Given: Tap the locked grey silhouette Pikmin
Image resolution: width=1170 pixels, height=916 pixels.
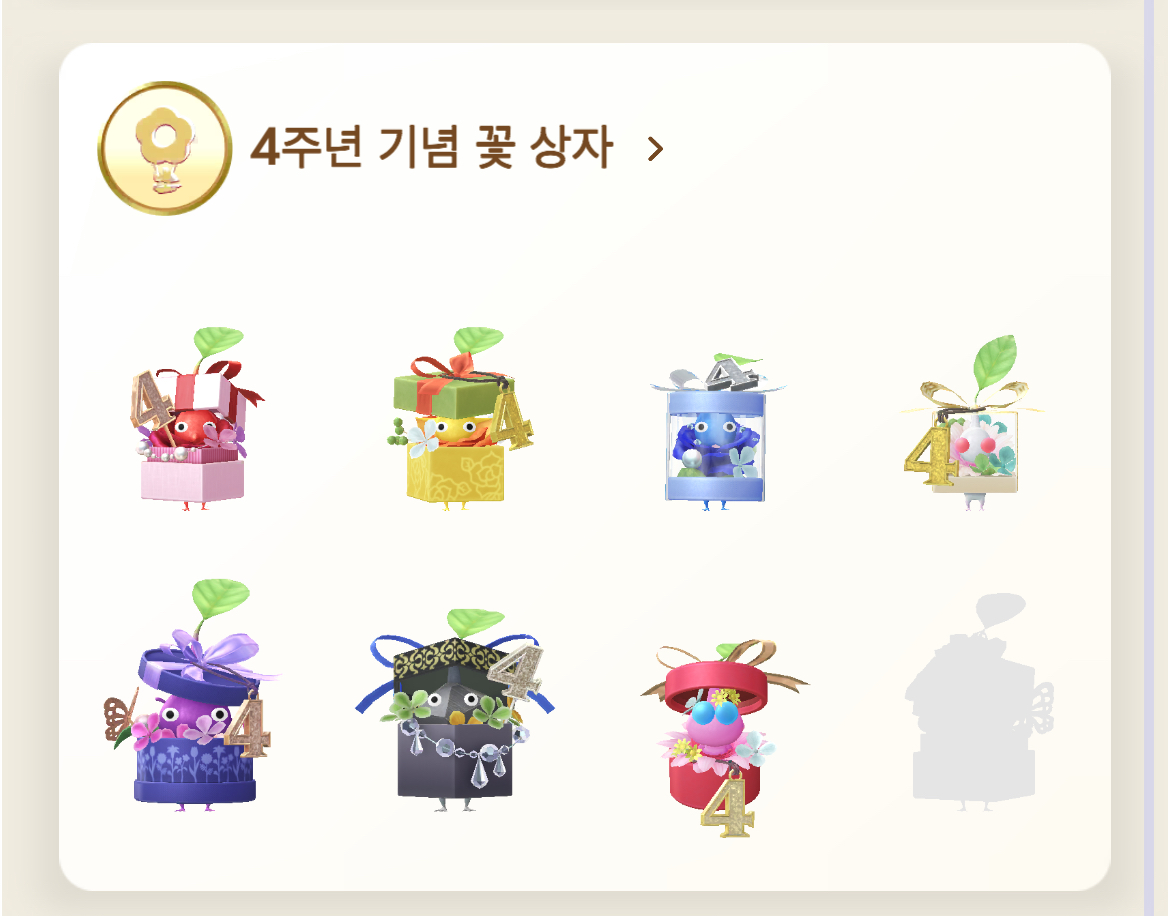Looking at the screenshot, I should click(x=978, y=702).
